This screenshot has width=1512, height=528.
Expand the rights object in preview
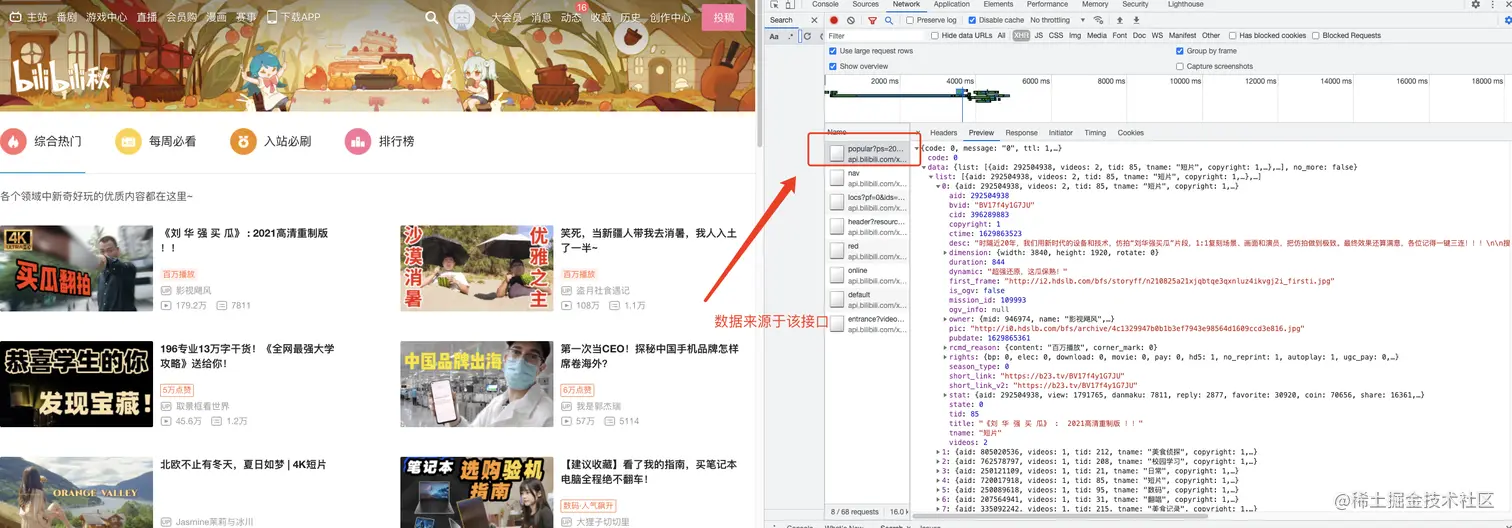coord(945,357)
